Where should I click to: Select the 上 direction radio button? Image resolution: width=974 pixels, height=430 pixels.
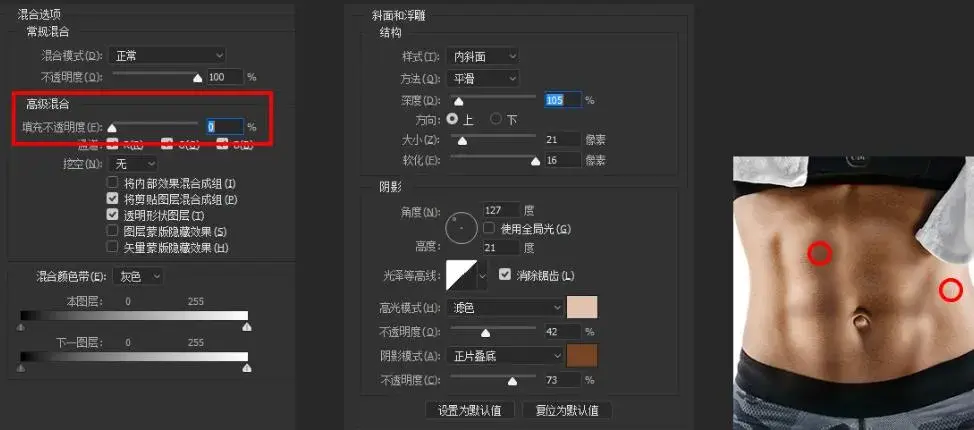tap(452, 119)
